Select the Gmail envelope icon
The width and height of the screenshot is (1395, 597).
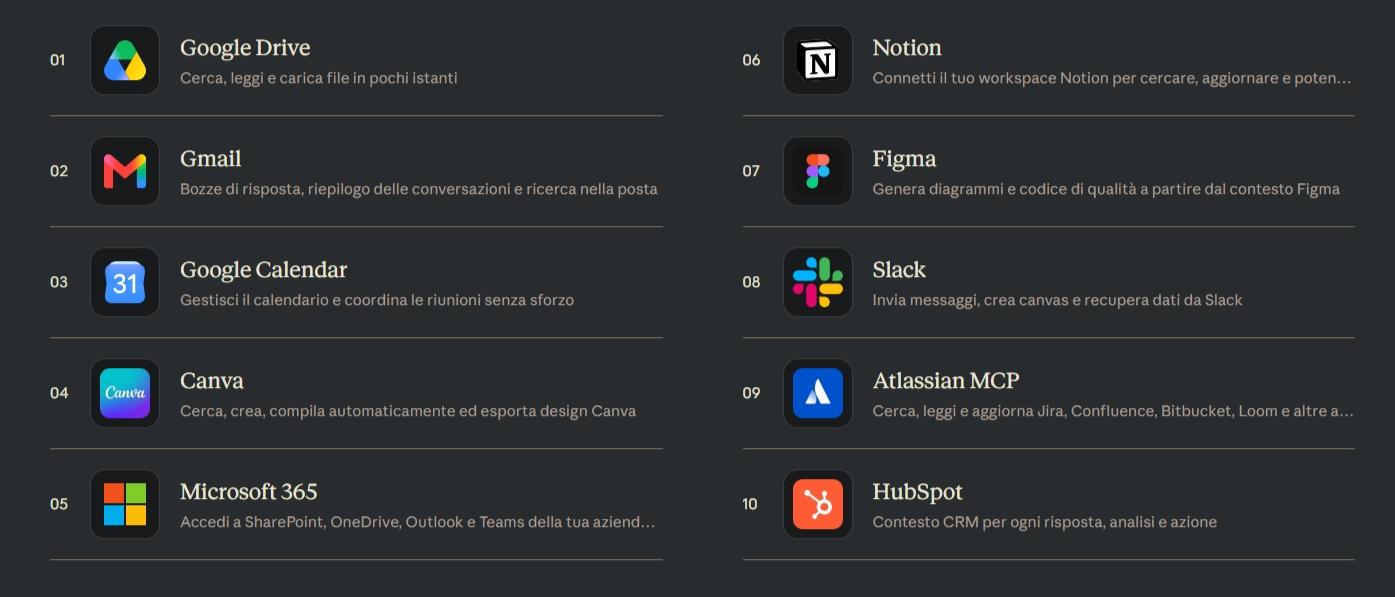[x=125, y=171]
